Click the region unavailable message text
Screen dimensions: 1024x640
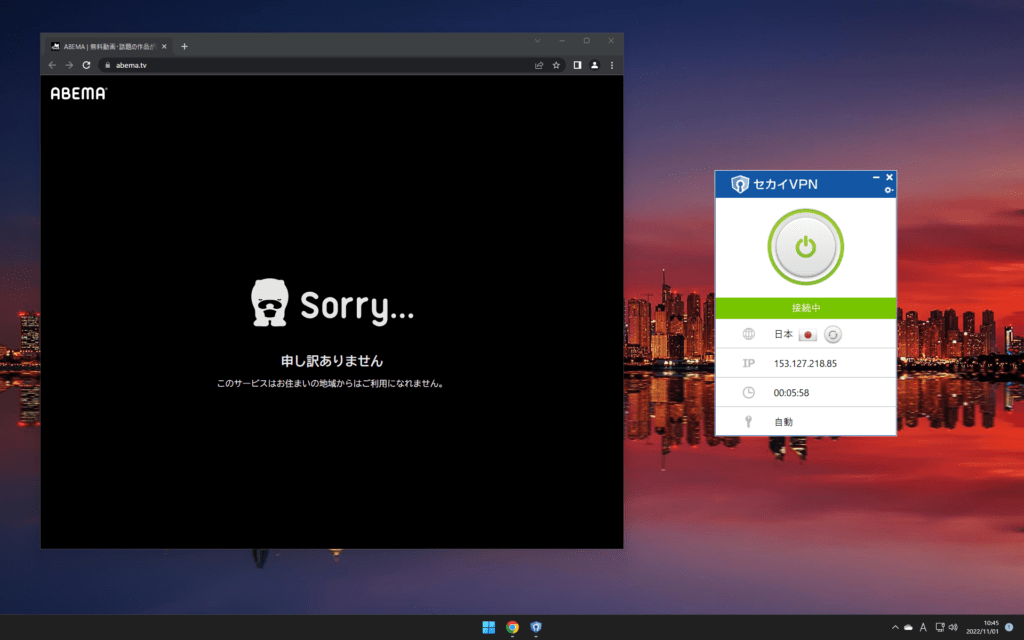pos(331,383)
